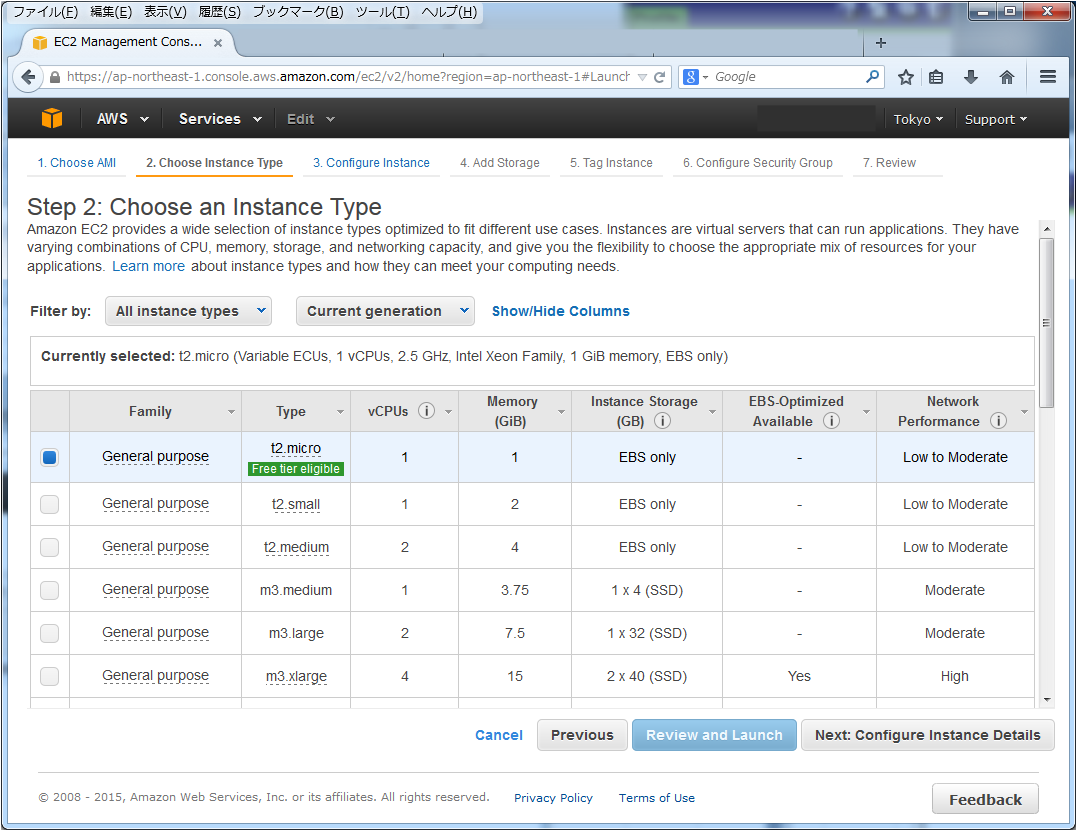Image resolution: width=1077 pixels, height=831 pixels.
Task: Click the m3.xlarge type label
Action: coord(296,676)
